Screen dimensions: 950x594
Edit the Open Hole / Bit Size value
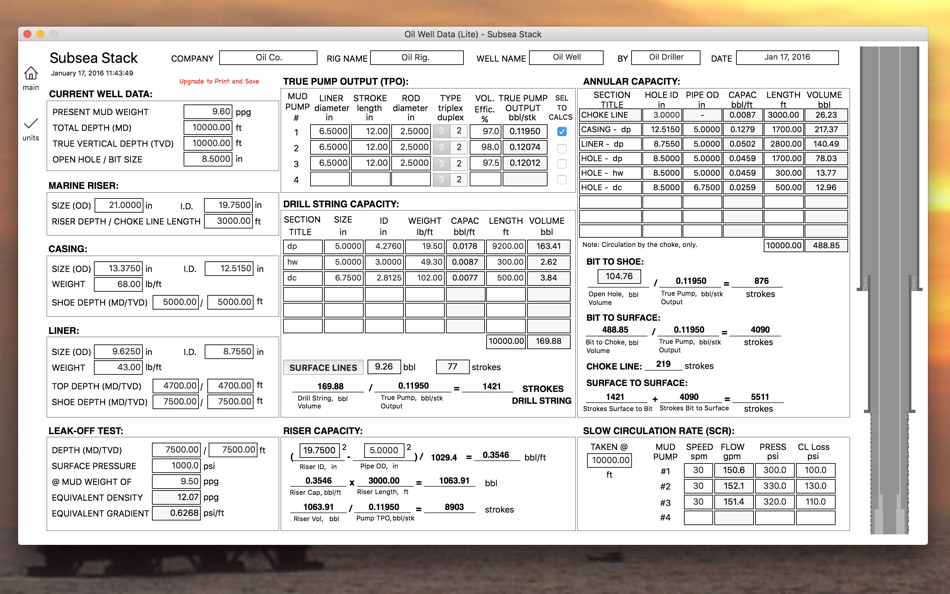point(208,159)
